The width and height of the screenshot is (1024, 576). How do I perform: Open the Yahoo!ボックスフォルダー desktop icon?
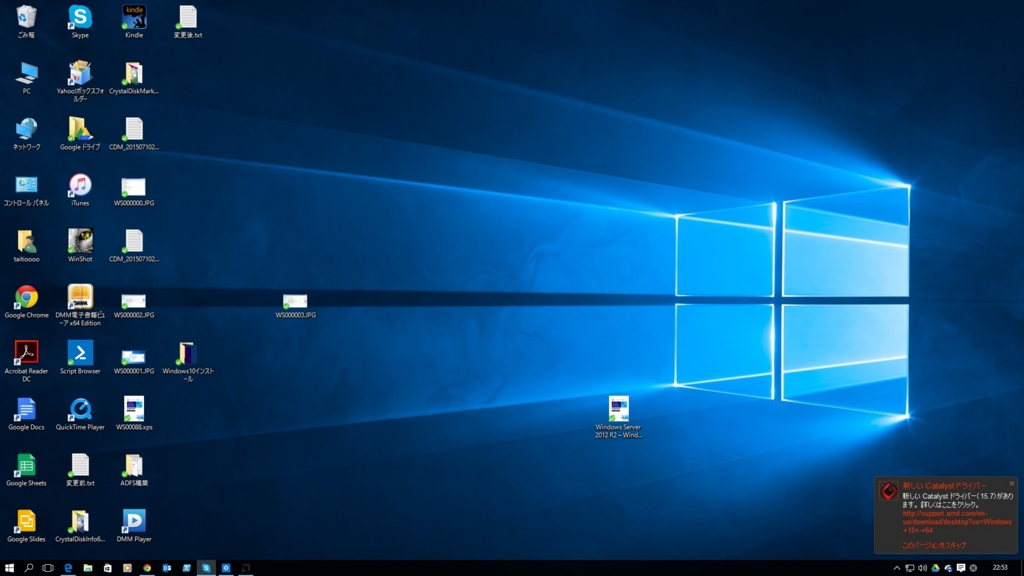coord(80,80)
